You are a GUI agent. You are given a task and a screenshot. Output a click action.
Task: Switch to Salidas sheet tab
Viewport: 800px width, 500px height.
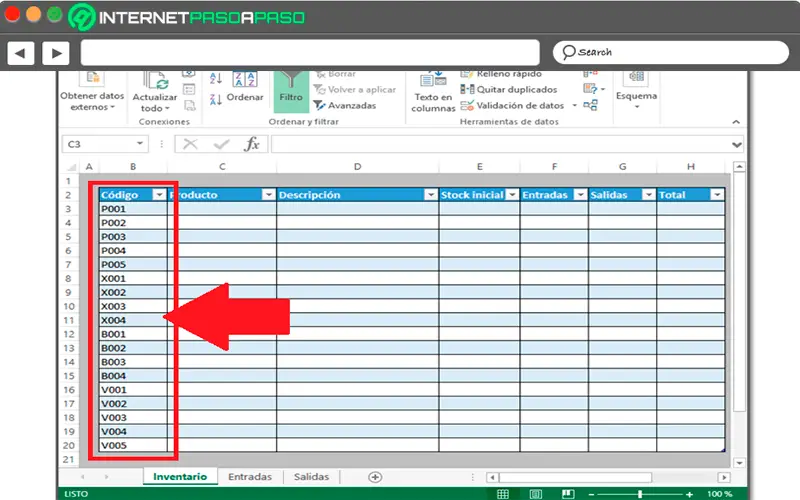[312, 477]
